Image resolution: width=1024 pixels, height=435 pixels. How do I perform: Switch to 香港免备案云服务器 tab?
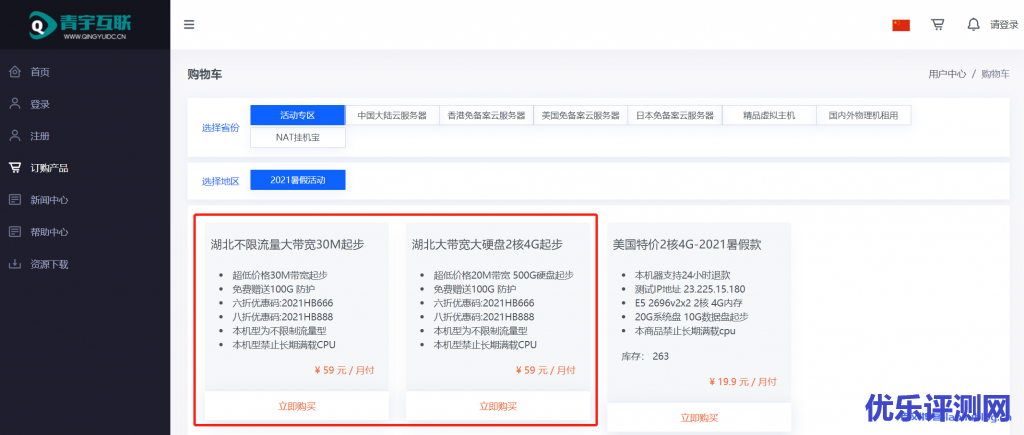(486, 115)
